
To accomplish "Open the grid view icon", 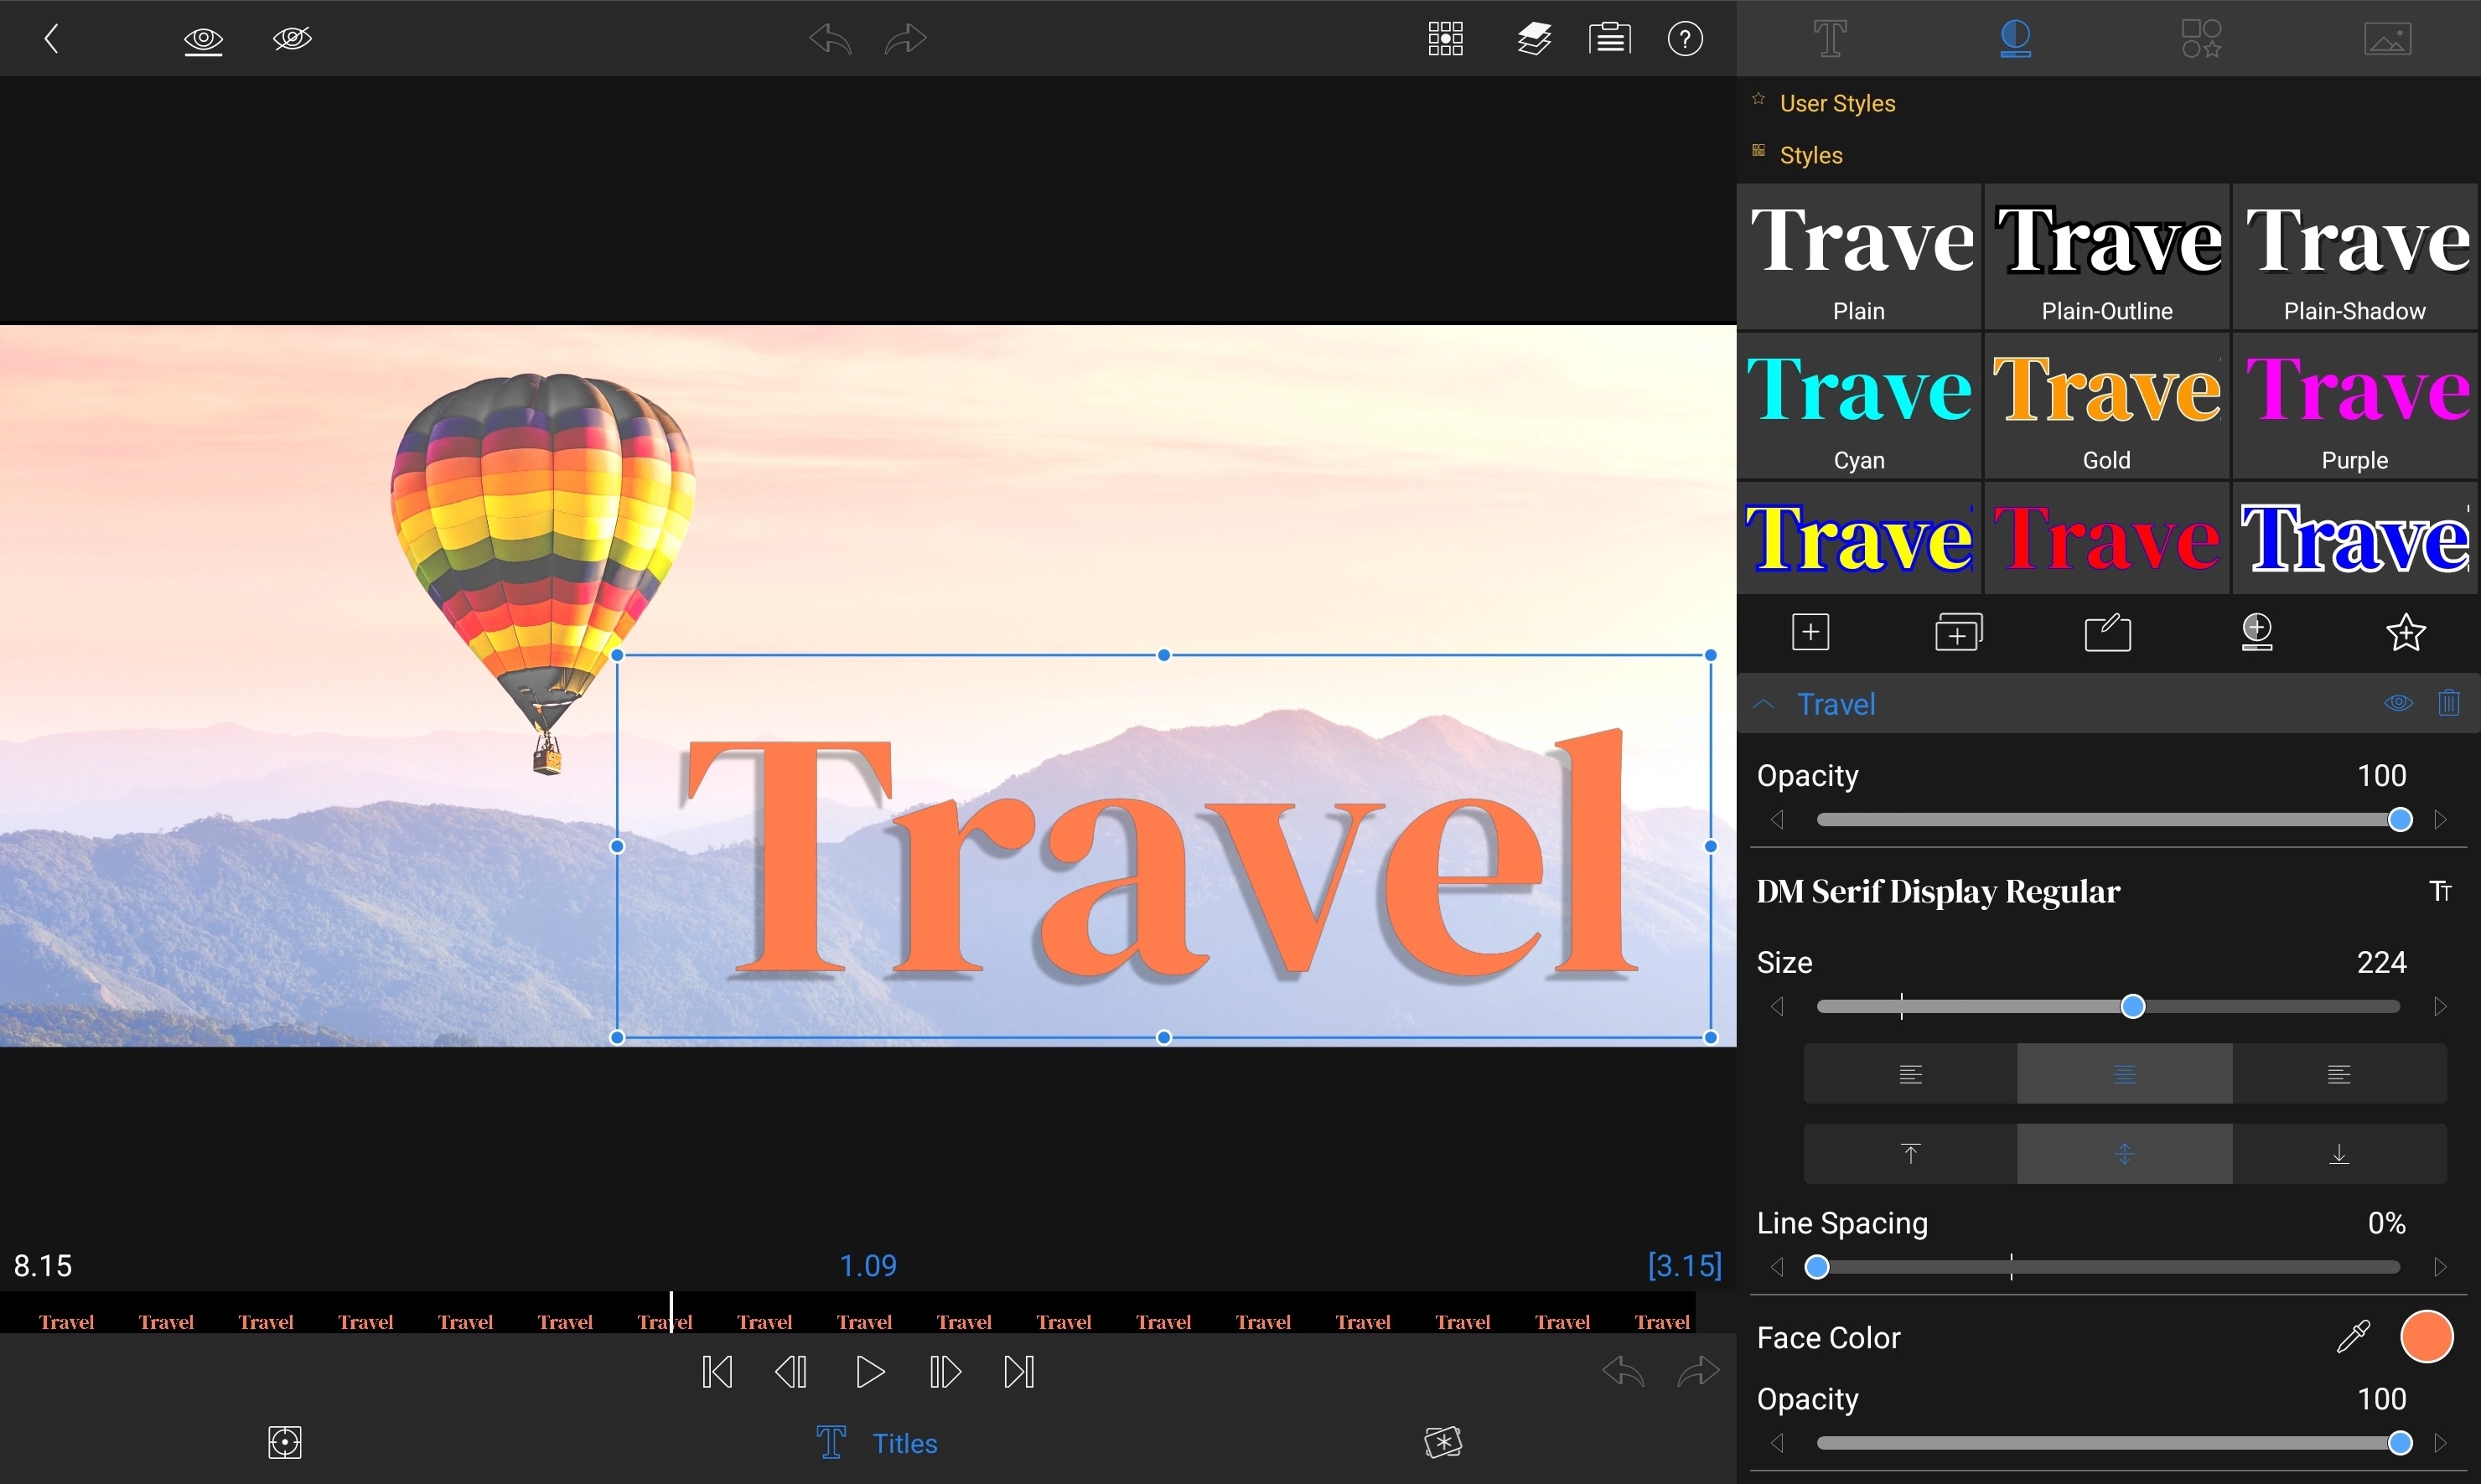I will coord(1445,39).
